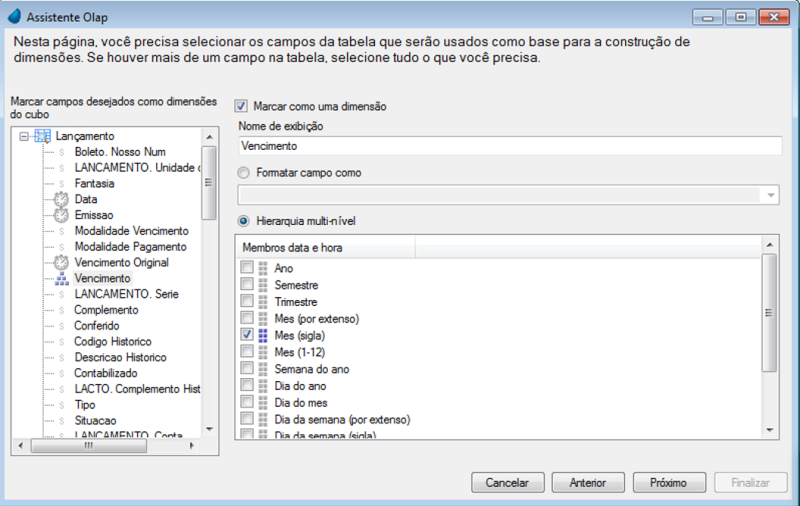Click the grid icon next to Dia da semana (por extenso)
Screen dimensions: 800x506
[x=263, y=420]
